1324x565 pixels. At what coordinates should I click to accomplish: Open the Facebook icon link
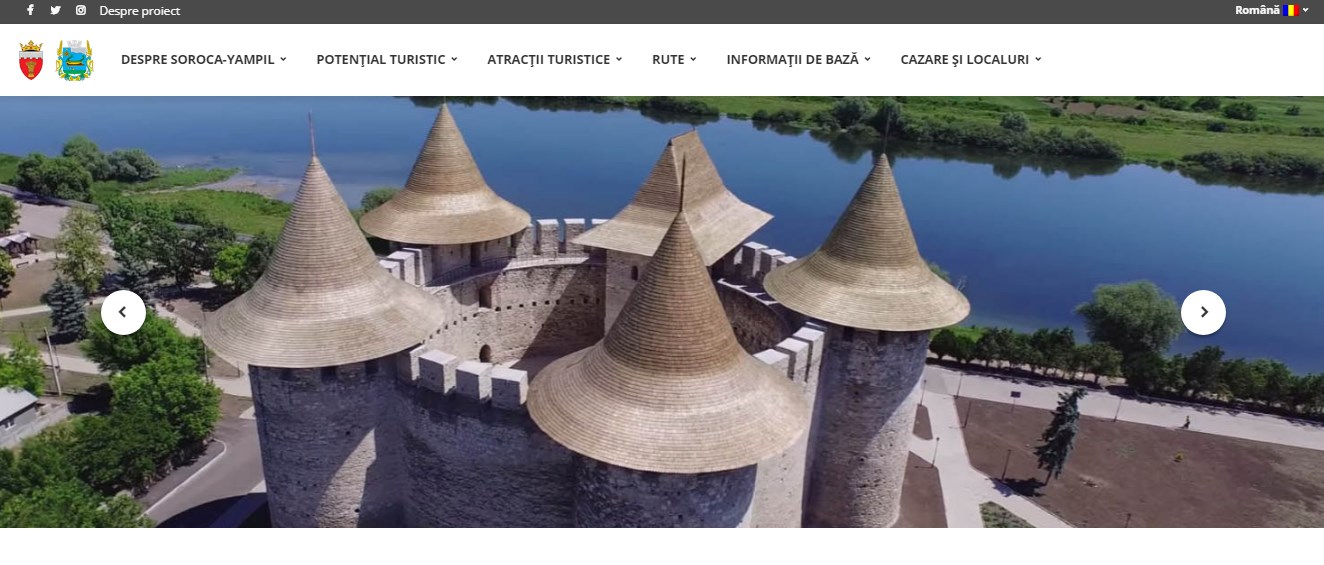[30, 10]
